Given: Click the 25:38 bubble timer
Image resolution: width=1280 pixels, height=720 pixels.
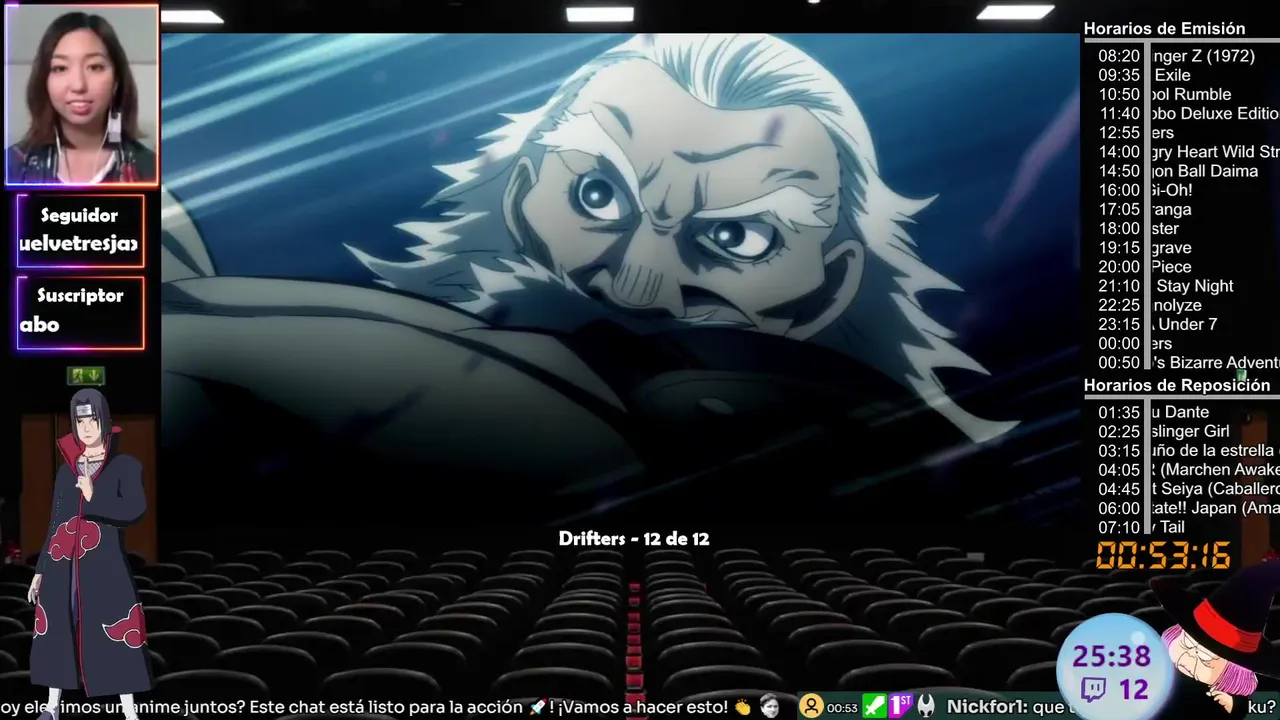Looking at the screenshot, I should (x=1111, y=657).
